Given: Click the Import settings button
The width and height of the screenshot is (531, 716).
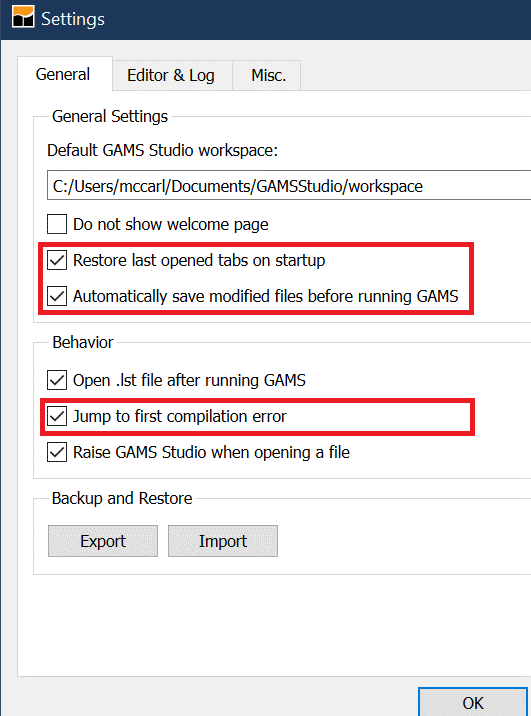Looking at the screenshot, I should (x=223, y=541).
